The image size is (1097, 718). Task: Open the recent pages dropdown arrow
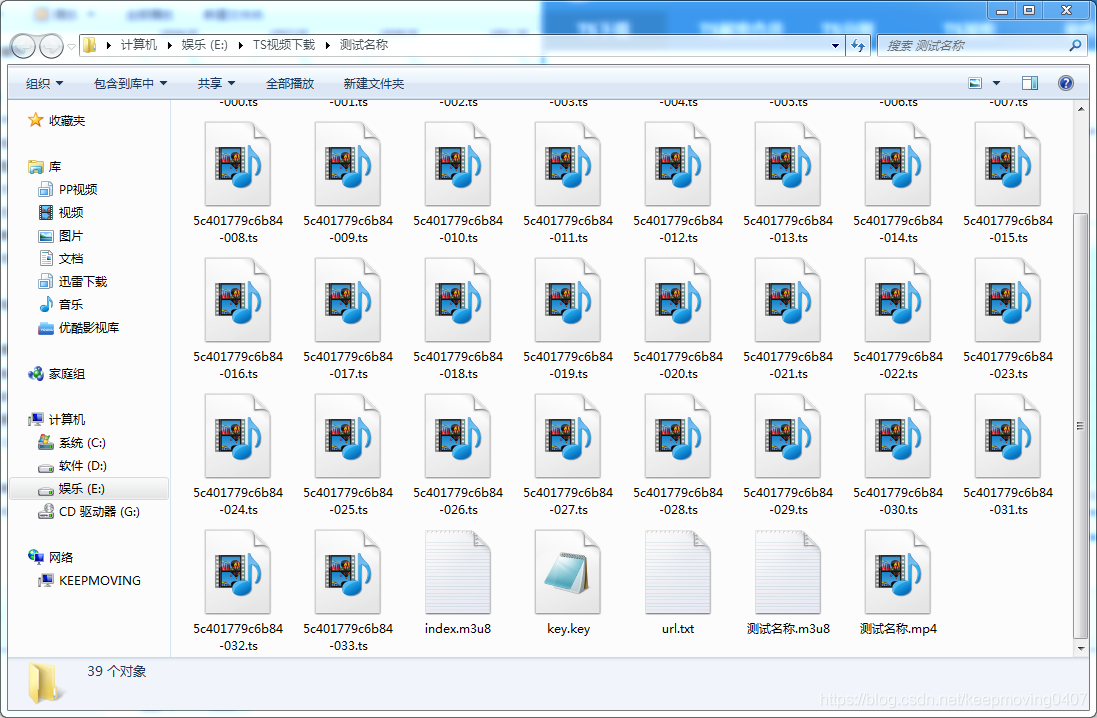[71, 47]
